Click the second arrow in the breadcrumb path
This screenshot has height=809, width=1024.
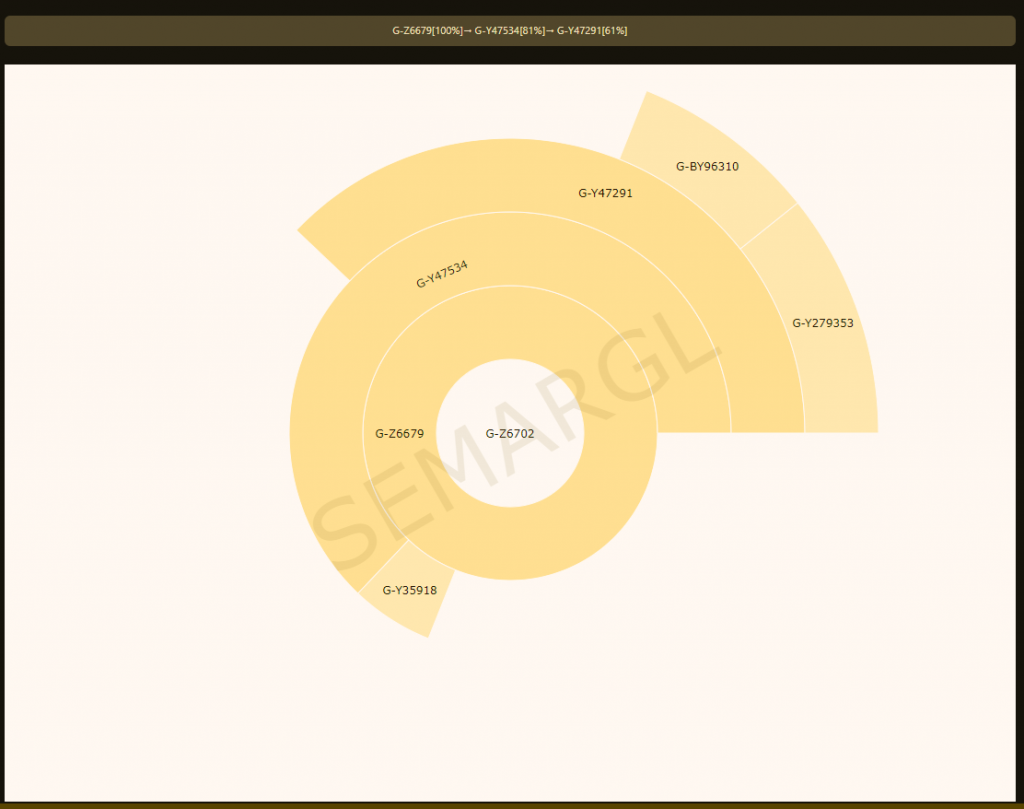pos(550,31)
